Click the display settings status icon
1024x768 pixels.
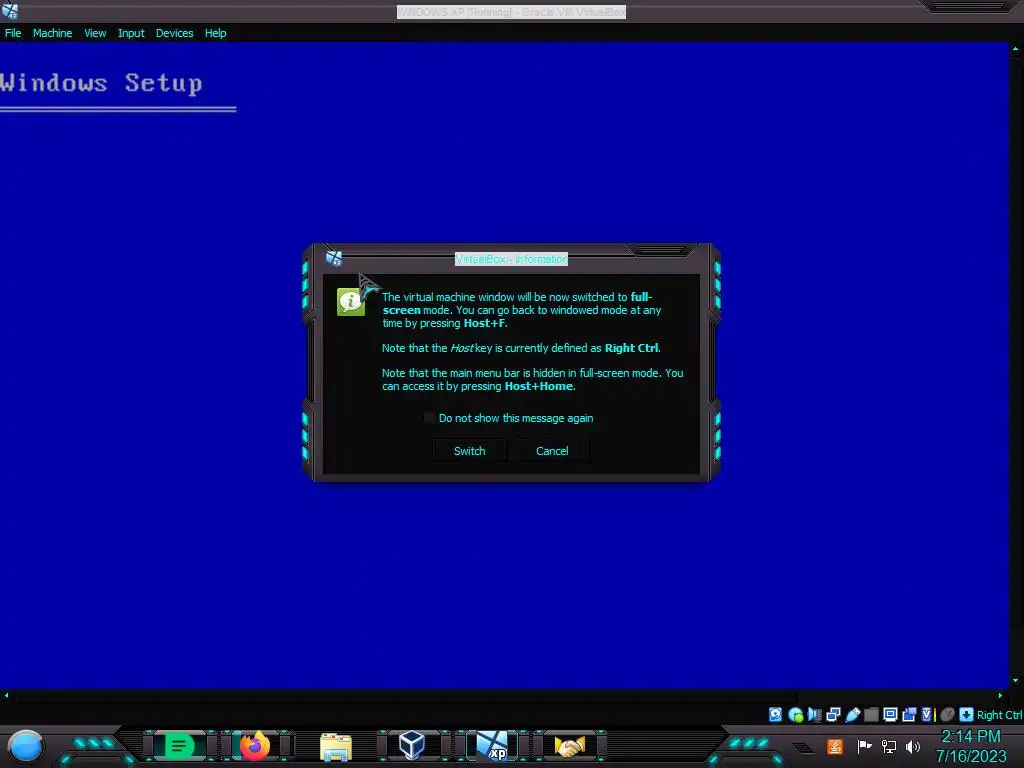pos(890,714)
